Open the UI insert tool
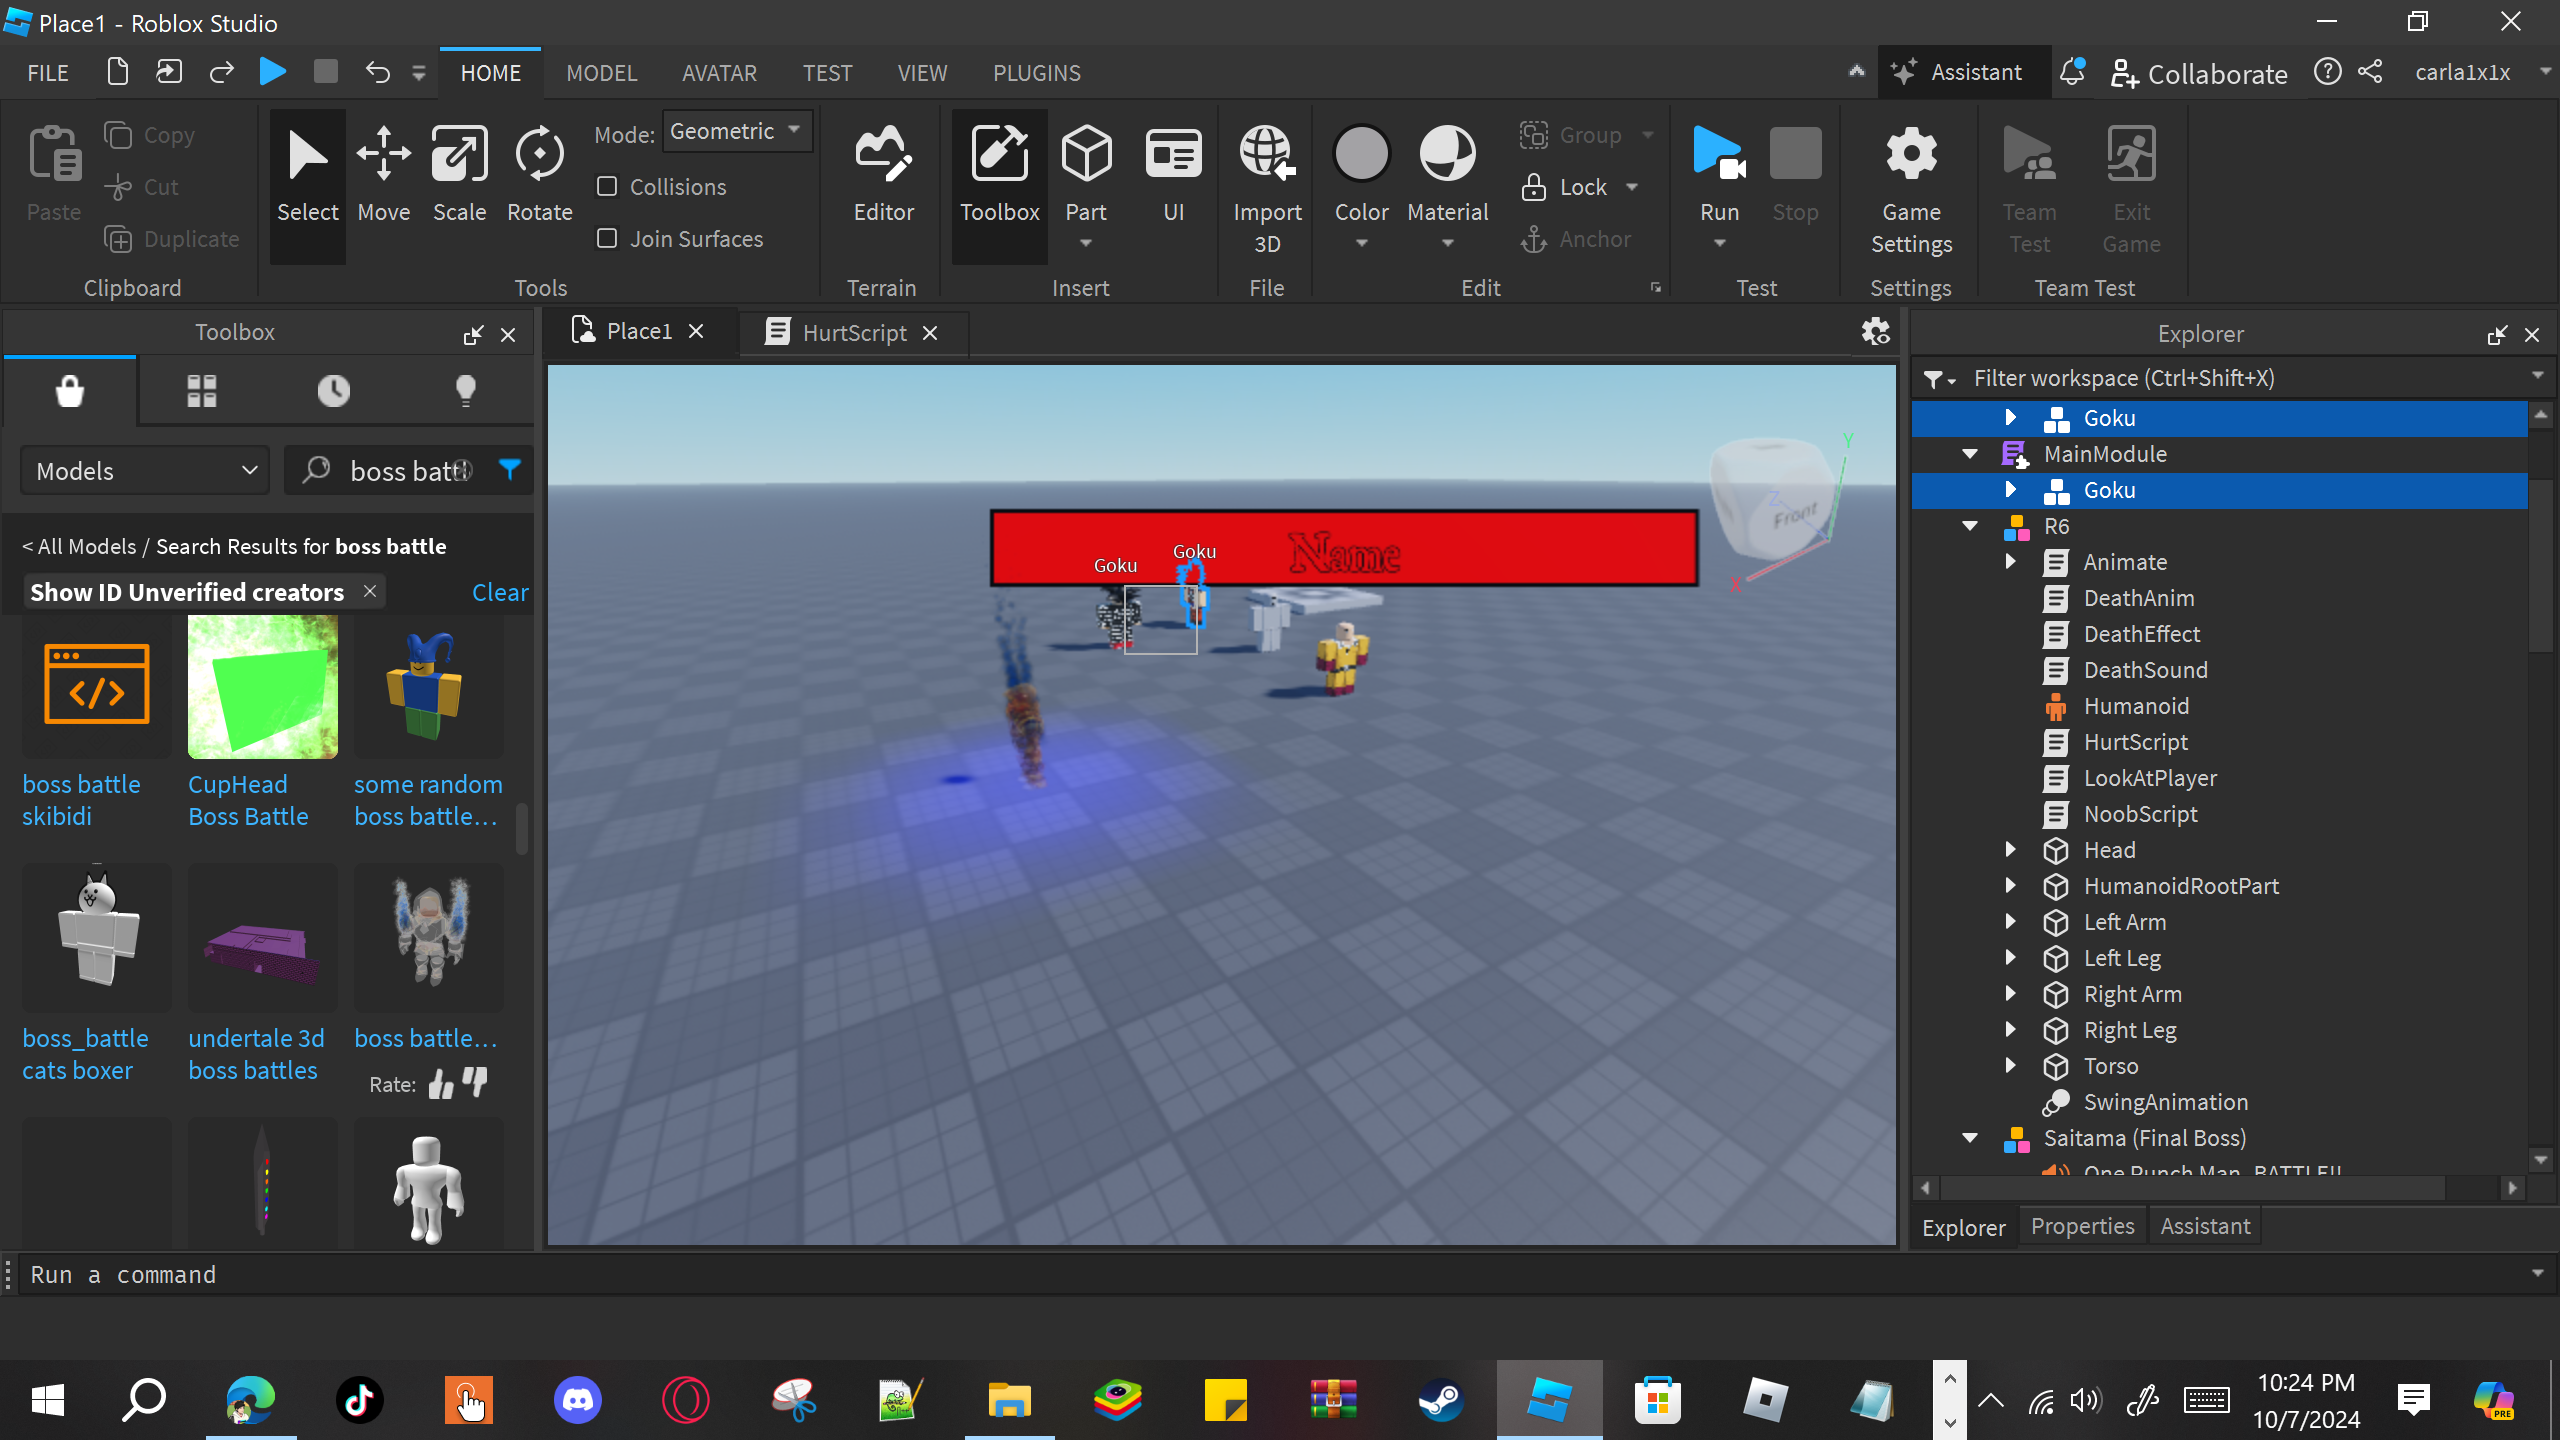Screen dimensions: 2560x1440 click(x=1173, y=175)
